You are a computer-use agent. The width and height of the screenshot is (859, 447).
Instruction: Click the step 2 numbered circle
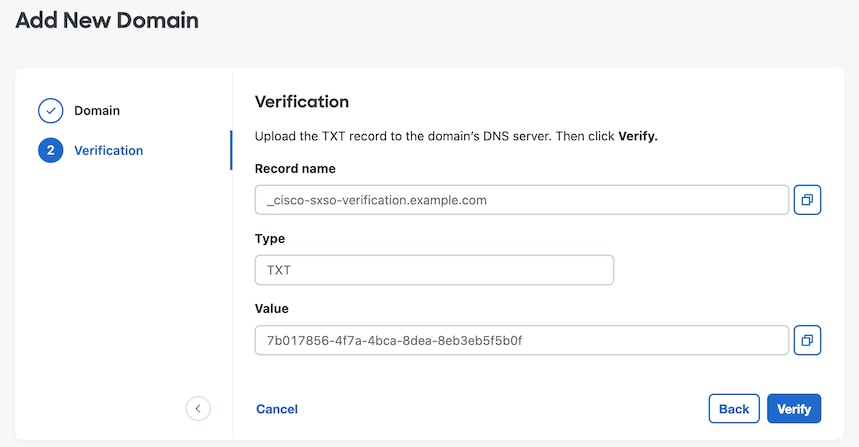(50, 151)
